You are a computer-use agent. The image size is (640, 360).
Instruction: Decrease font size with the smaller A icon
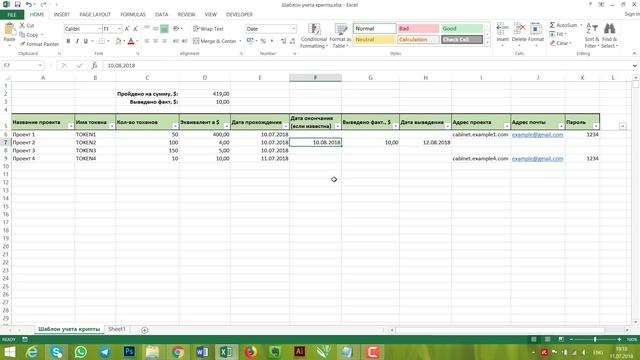click(136, 29)
